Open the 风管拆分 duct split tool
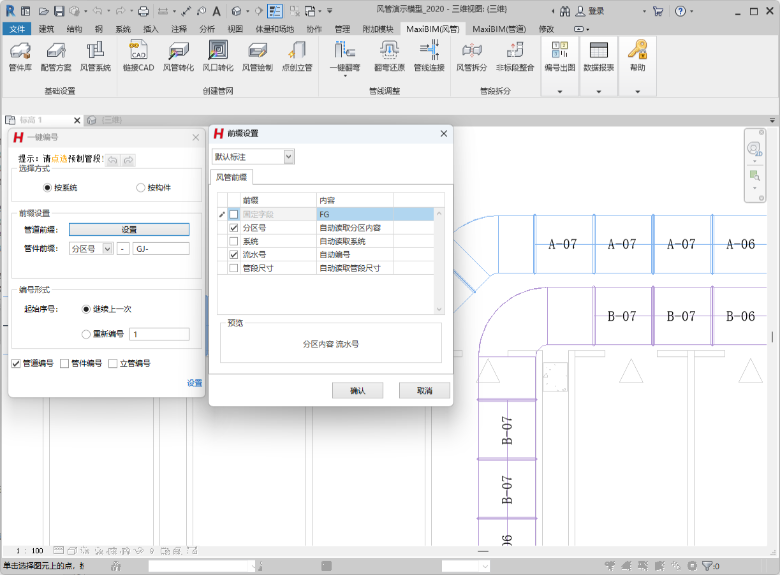 pyautogui.click(x=471, y=54)
